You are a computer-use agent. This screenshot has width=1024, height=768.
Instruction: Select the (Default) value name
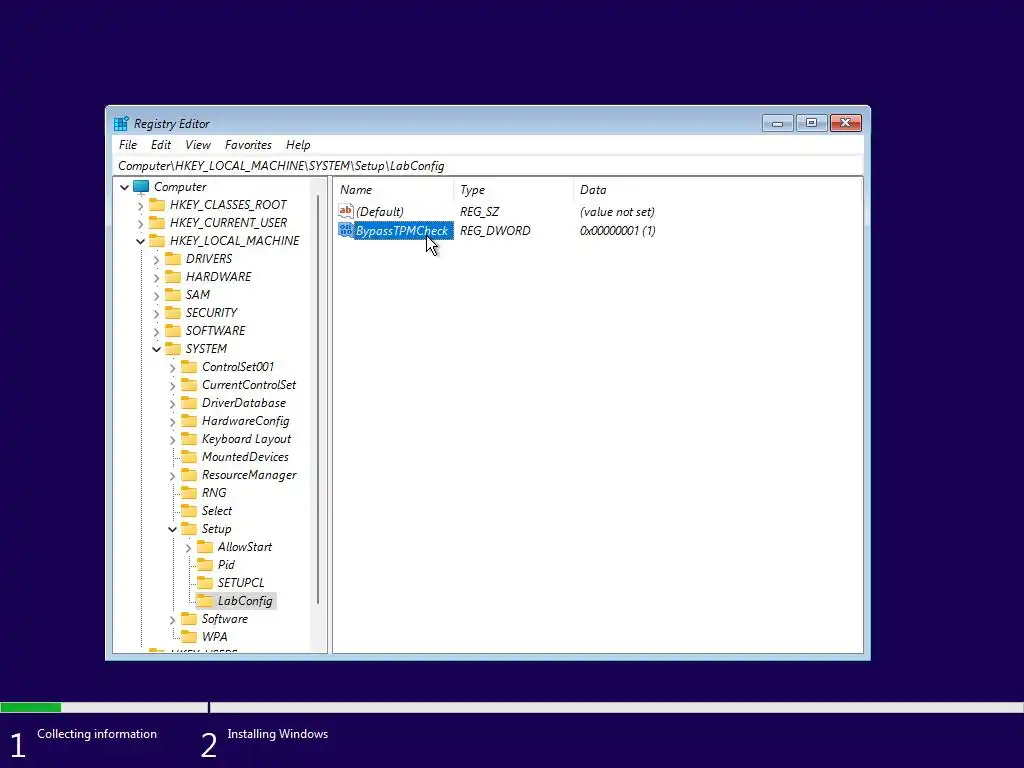[379, 212]
